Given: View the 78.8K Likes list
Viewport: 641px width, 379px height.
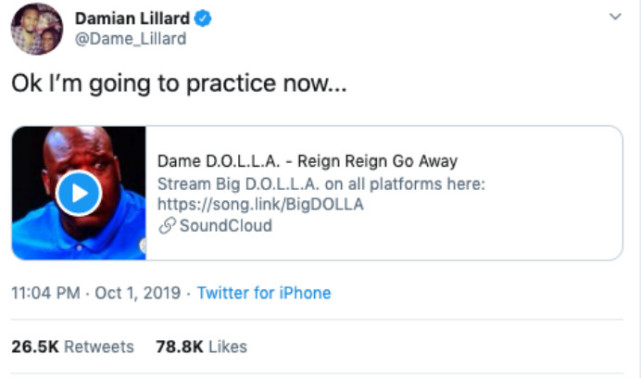Looking at the screenshot, I should (x=202, y=347).
